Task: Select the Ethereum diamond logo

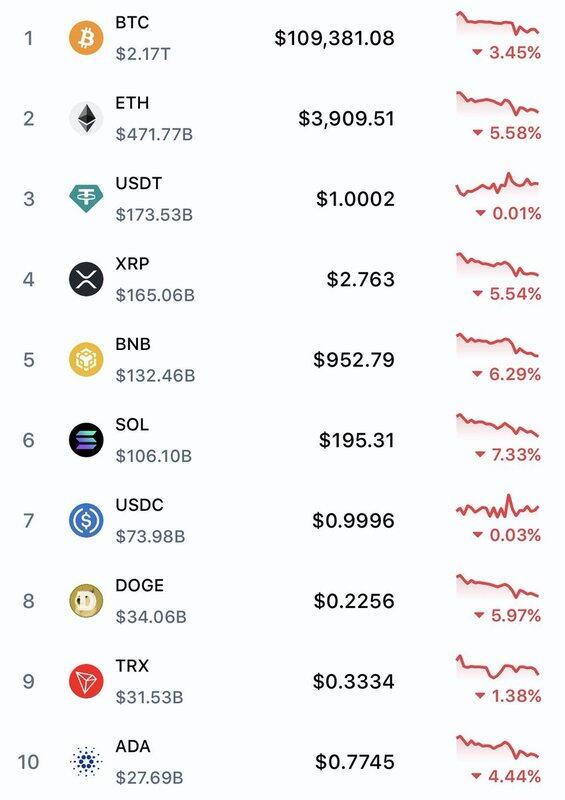Action: pyautogui.click(x=86, y=118)
